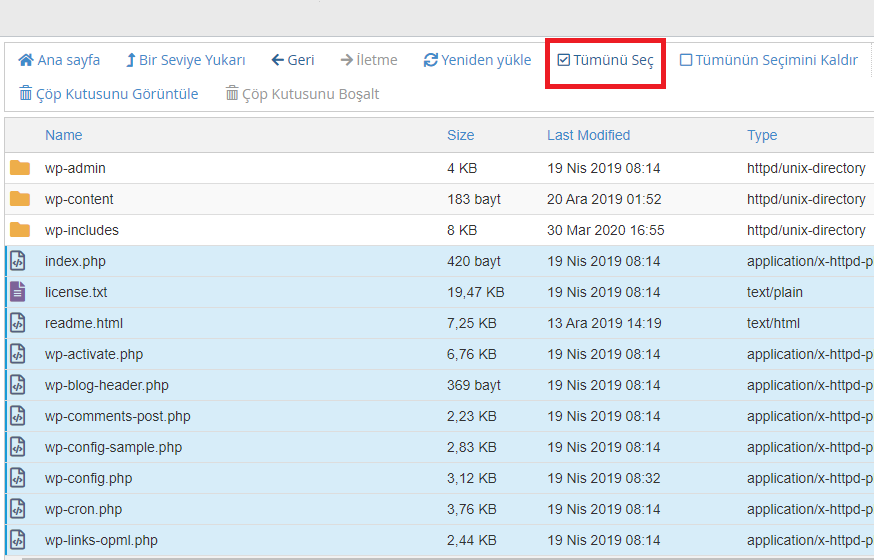Viewport: 874px width, 560px height.
Task: Select the wp-includes folder name
Action: pos(82,230)
